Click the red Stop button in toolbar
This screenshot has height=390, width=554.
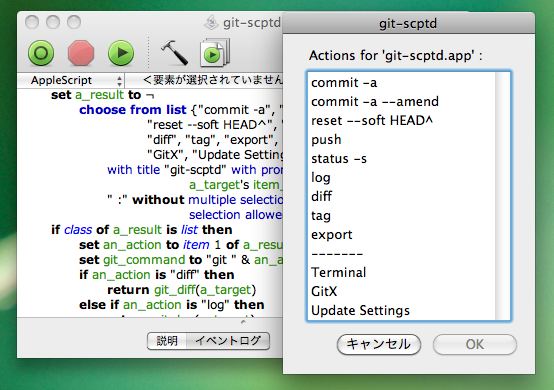tap(81, 53)
